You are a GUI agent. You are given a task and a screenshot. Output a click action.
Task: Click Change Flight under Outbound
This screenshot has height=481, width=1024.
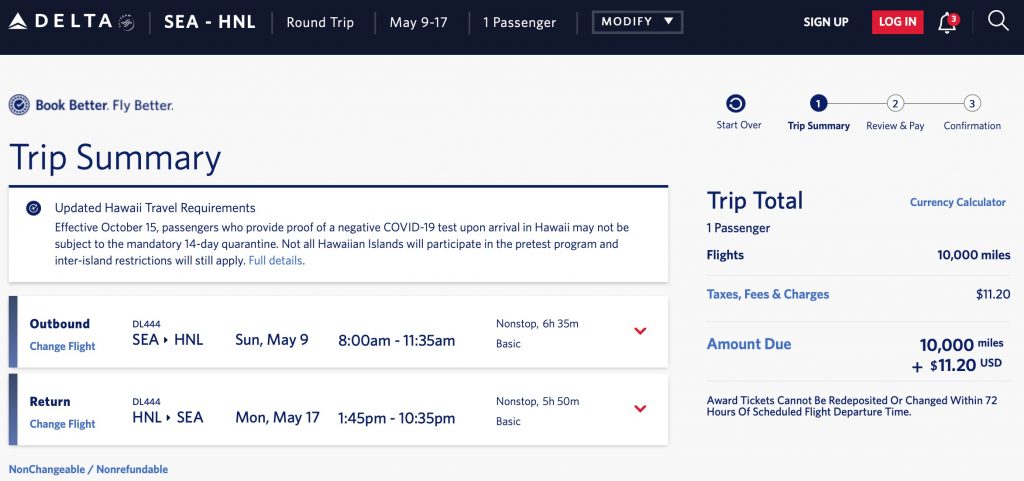point(62,346)
